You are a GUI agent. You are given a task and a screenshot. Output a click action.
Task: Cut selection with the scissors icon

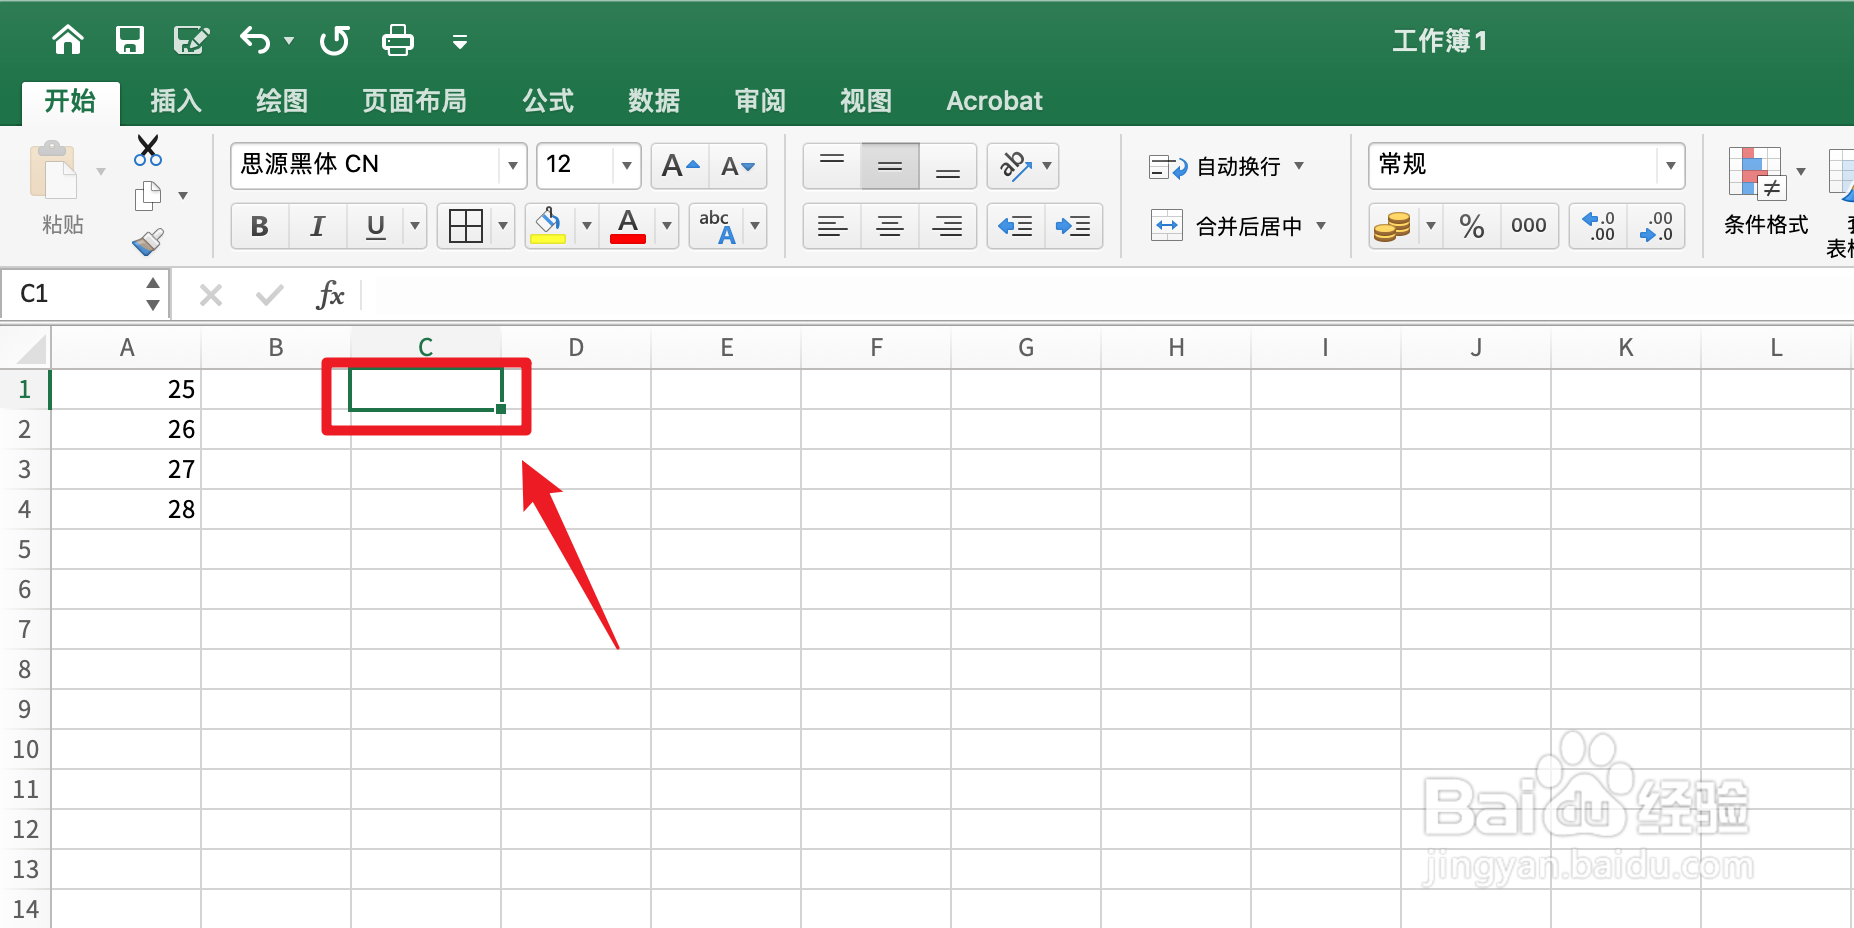click(x=148, y=150)
